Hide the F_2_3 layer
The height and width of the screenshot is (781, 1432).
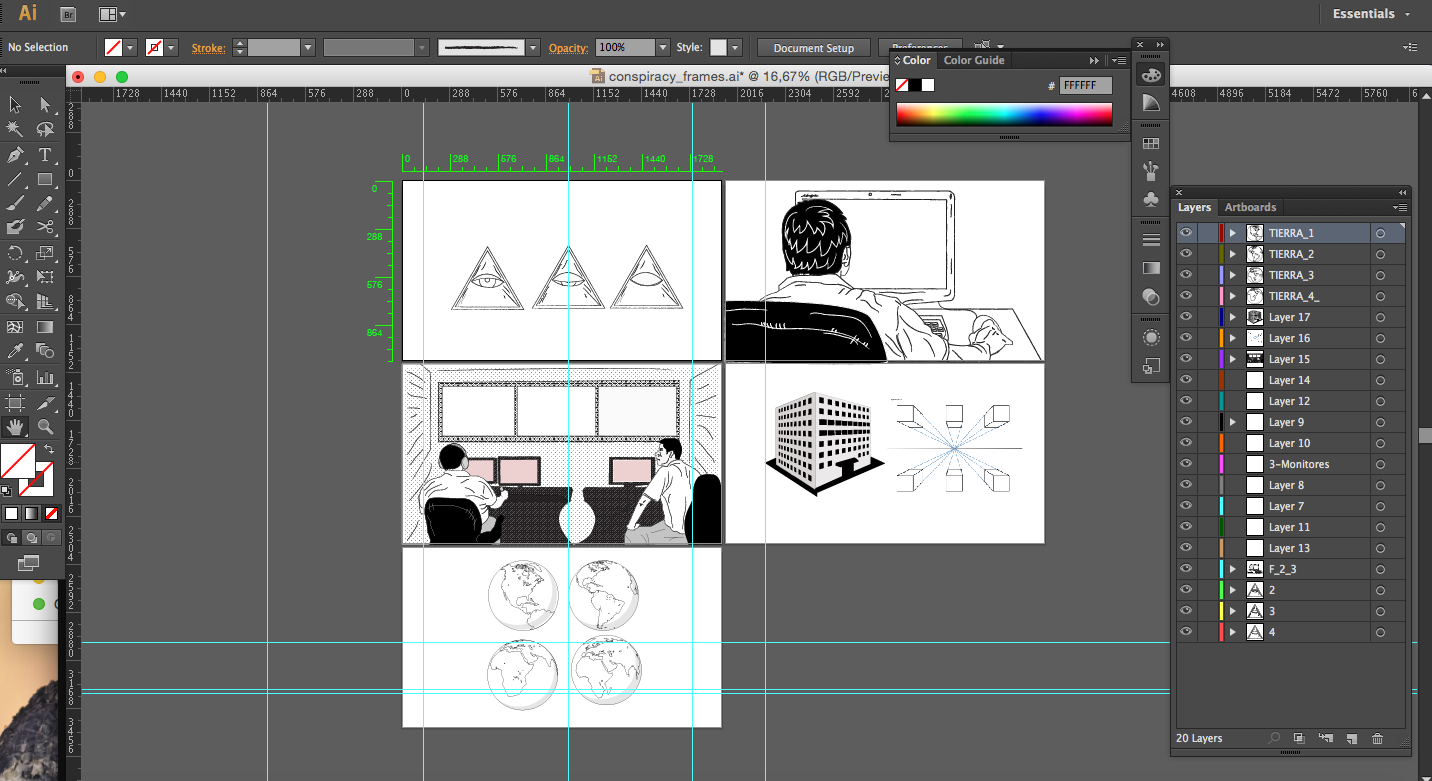(x=1186, y=569)
